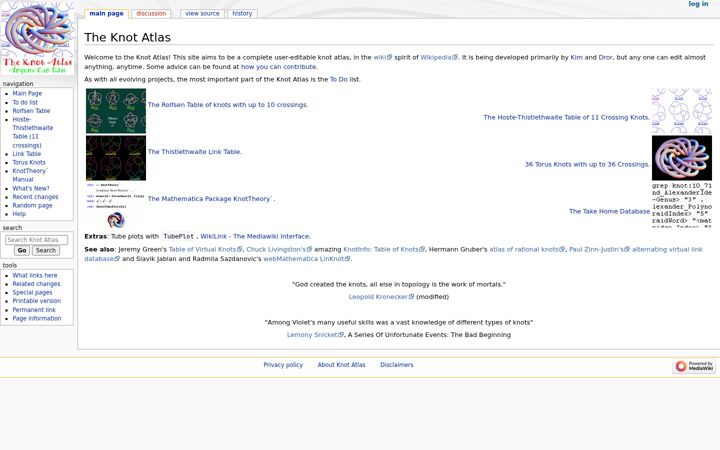Open the Disclaimers footer link

click(397, 365)
